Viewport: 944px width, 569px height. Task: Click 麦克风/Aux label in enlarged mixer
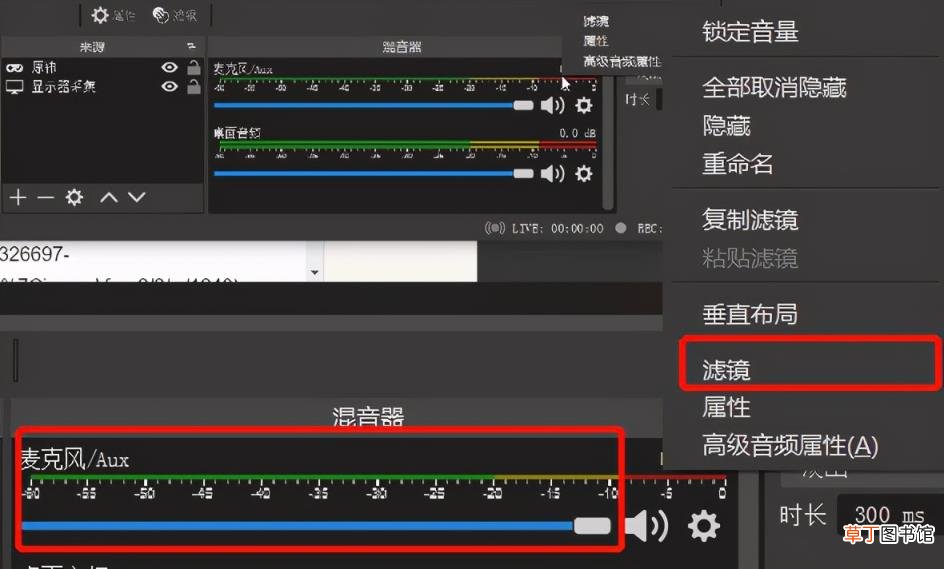[75, 459]
